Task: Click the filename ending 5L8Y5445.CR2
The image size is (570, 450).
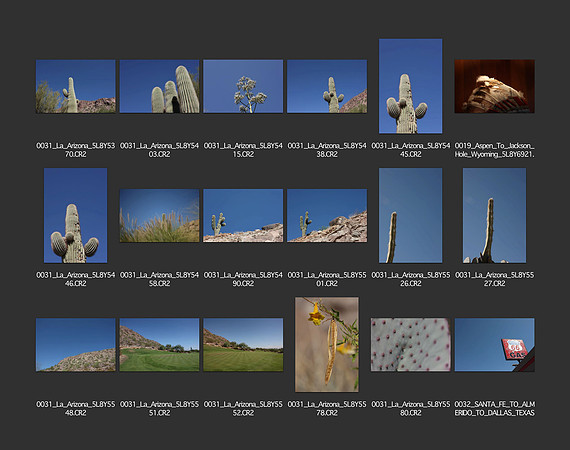Action: pyautogui.click(x=411, y=150)
